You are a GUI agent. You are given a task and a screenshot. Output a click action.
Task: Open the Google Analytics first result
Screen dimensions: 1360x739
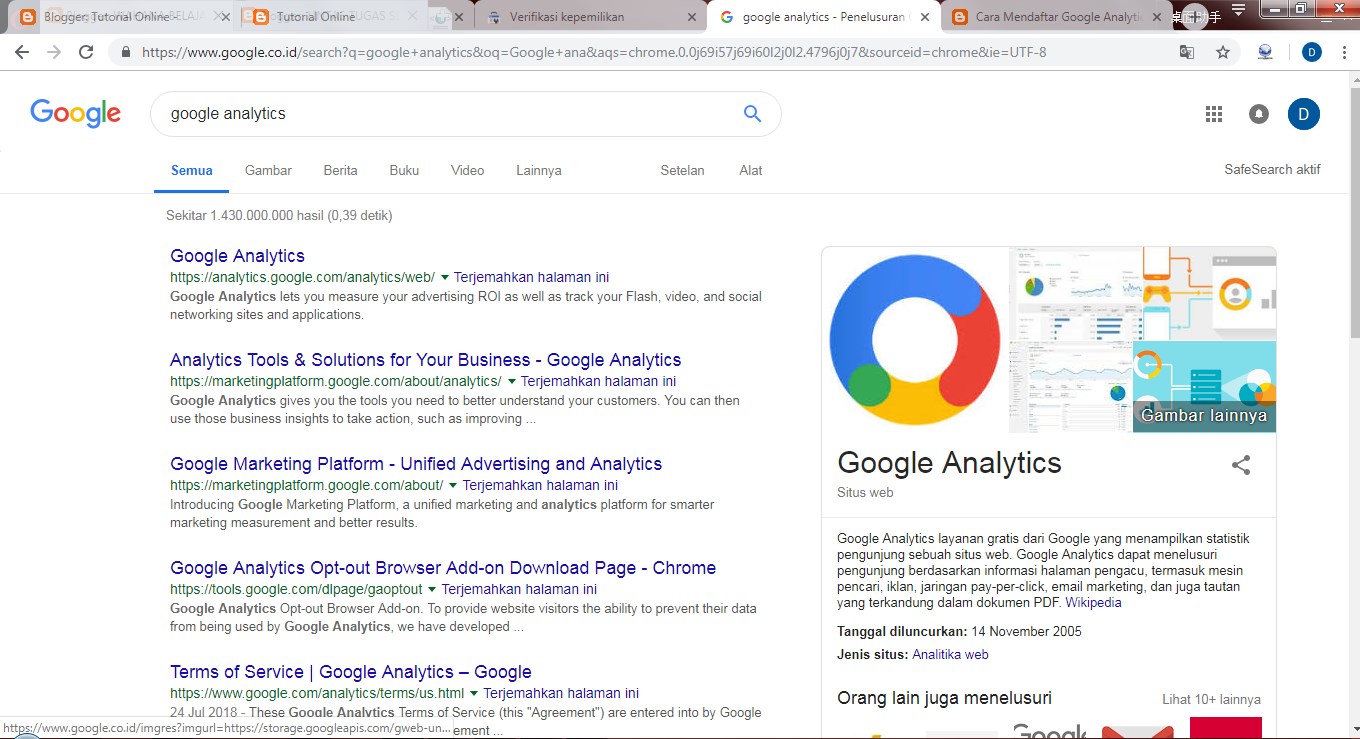[x=237, y=256]
